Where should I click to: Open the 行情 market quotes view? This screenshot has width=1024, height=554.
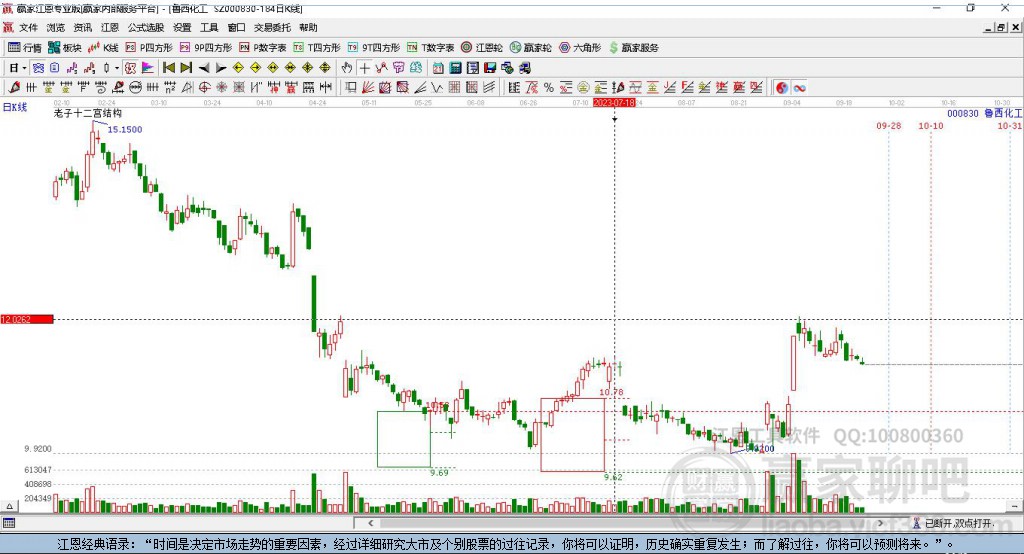coord(25,48)
